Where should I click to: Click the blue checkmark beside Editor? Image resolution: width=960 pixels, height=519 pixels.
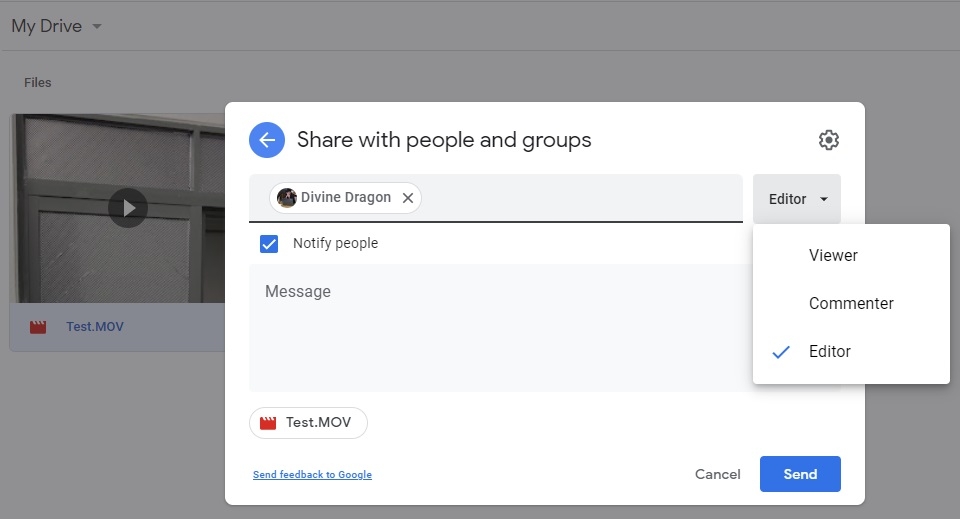click(781, 352)
